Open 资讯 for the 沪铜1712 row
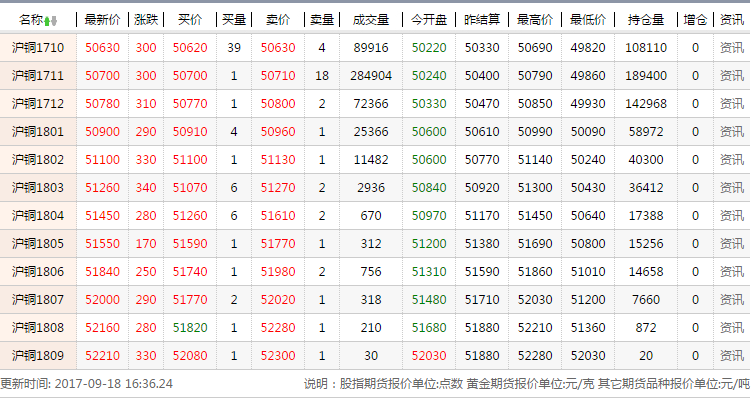The image size is (756, 400). [731, 104]
